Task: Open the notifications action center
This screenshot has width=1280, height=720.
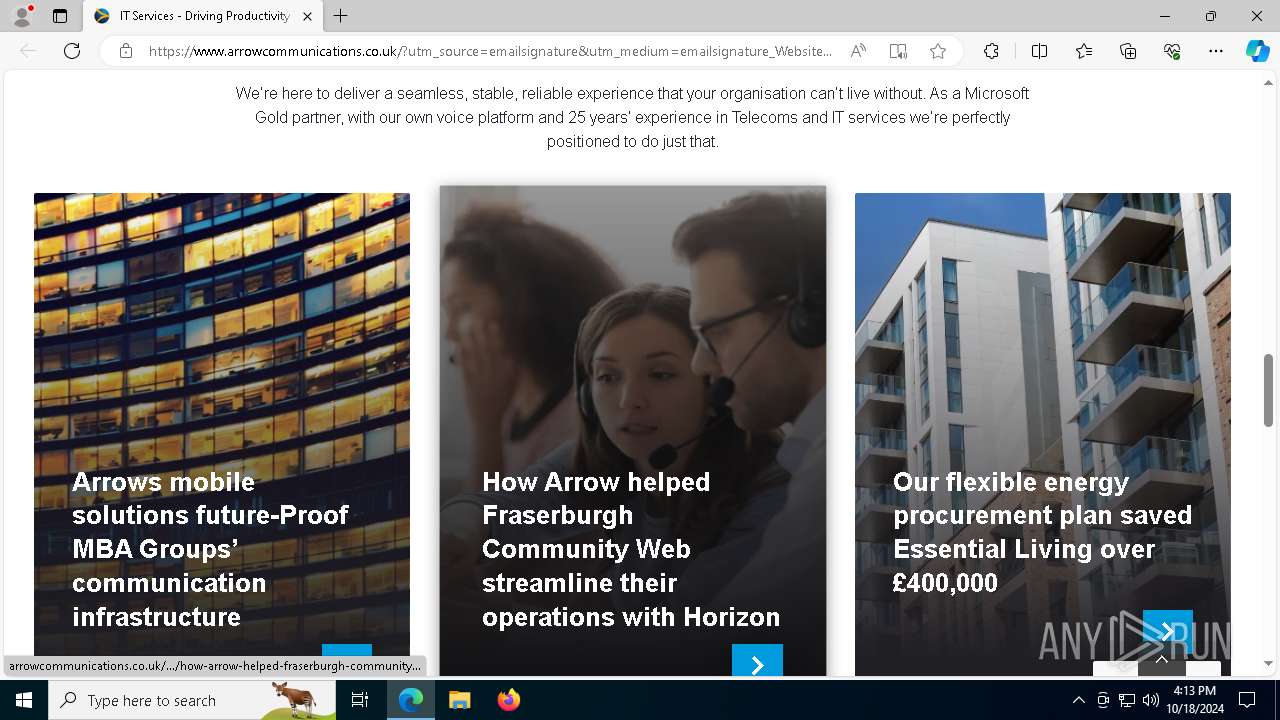Action: [x=1247, y=700]
